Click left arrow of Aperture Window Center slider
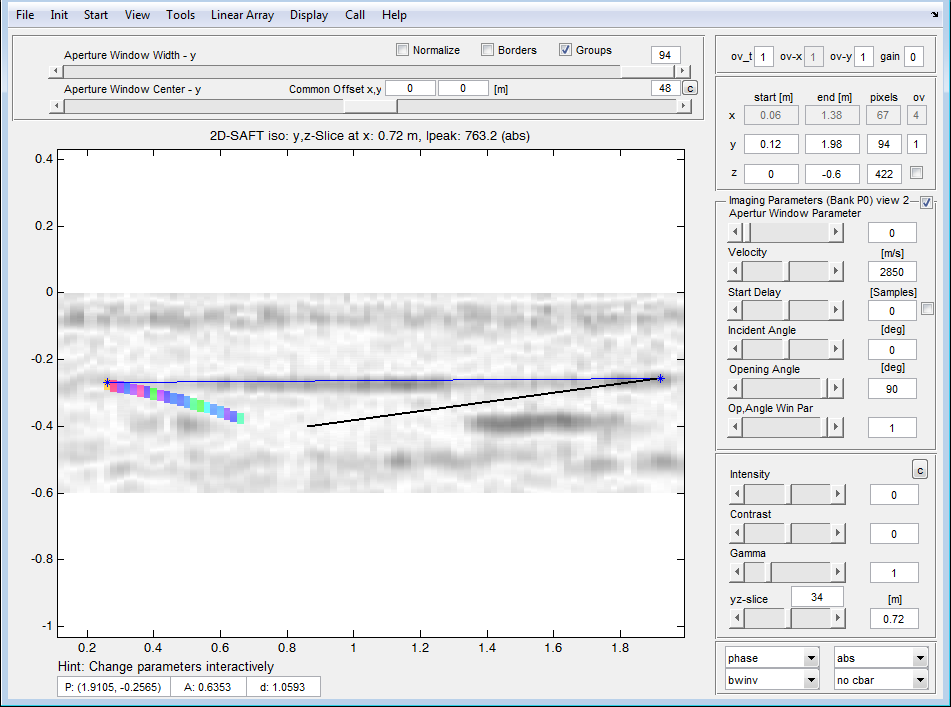This screenshot has width=951, height=707. [56, 106]
